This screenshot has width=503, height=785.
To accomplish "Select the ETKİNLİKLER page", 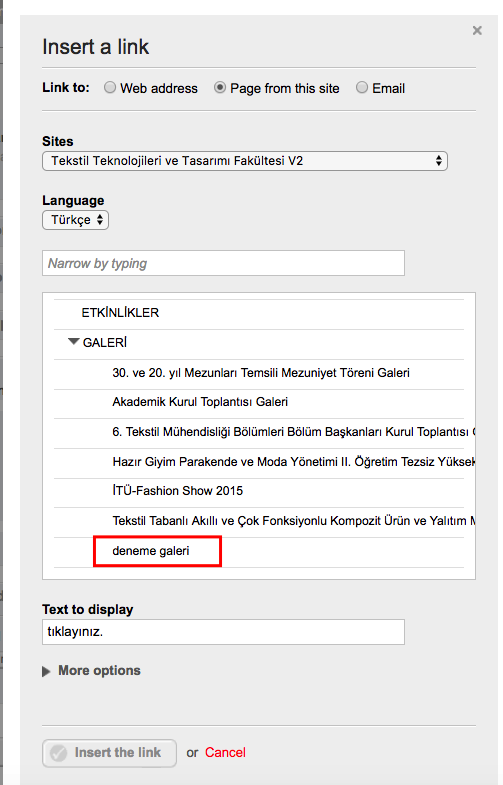I will pos(120,313).
